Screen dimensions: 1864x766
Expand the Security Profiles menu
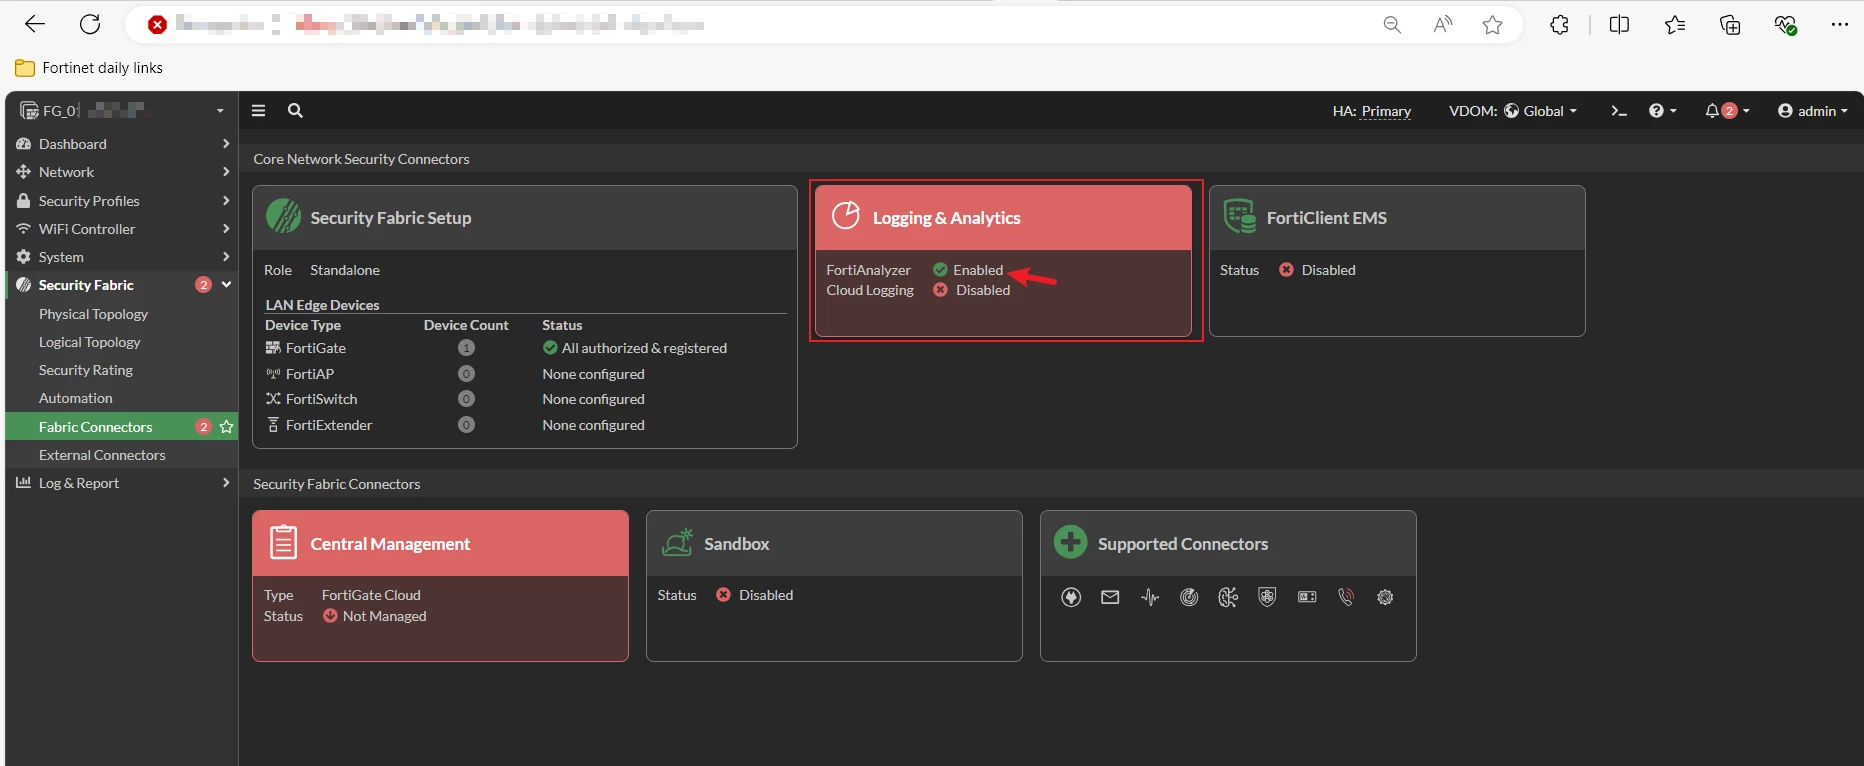(122, 201)
